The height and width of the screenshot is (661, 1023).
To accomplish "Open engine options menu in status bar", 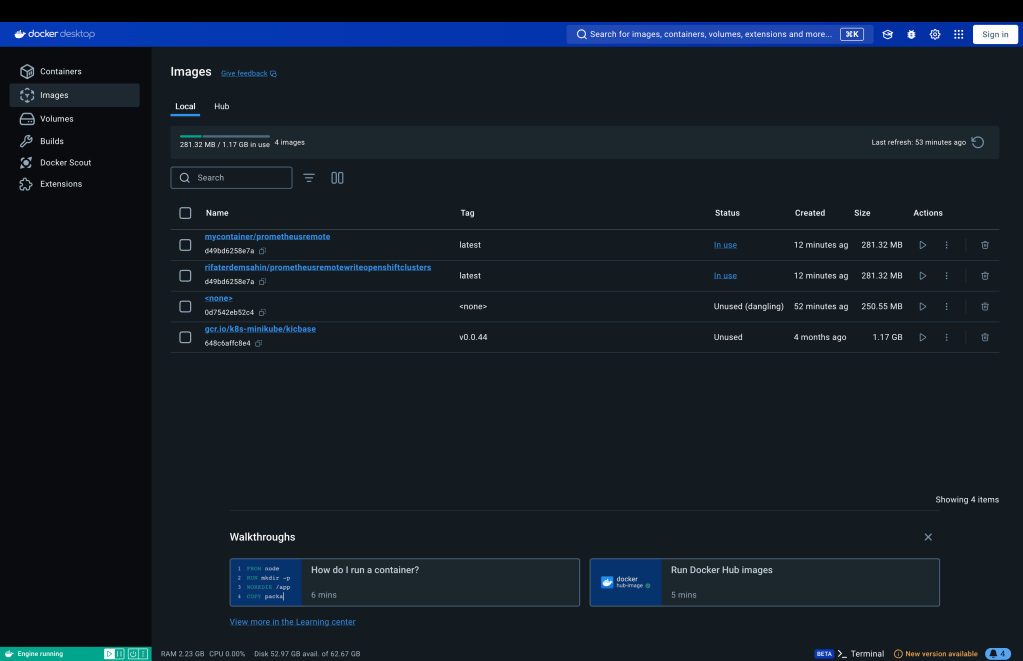I will coord(144,653).
